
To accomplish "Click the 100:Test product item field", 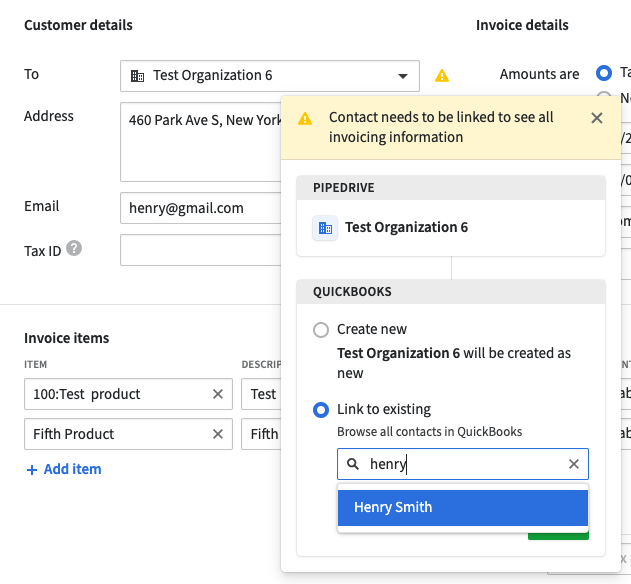I will click(128, 394).
